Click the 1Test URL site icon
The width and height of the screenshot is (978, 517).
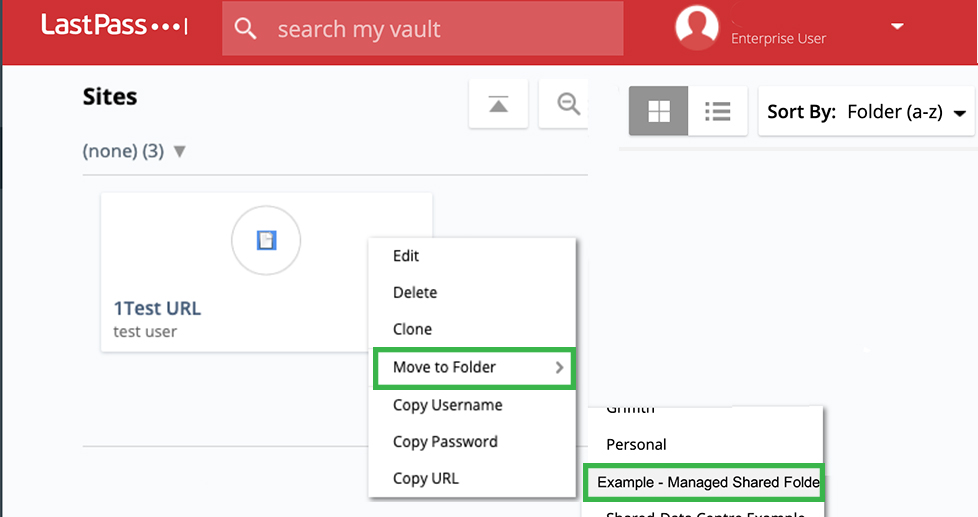point(266,240)
